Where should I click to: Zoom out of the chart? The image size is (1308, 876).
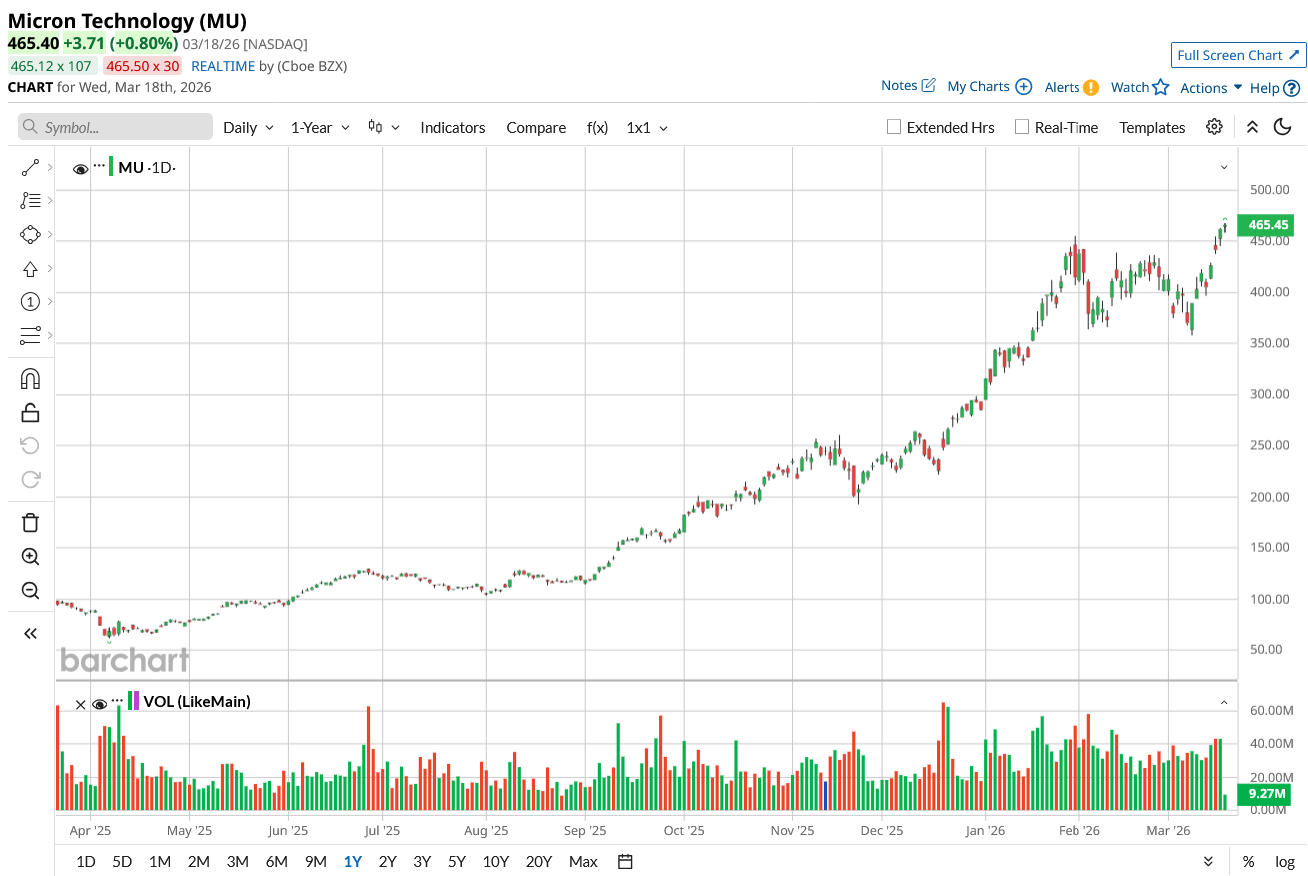coord(30,590)
